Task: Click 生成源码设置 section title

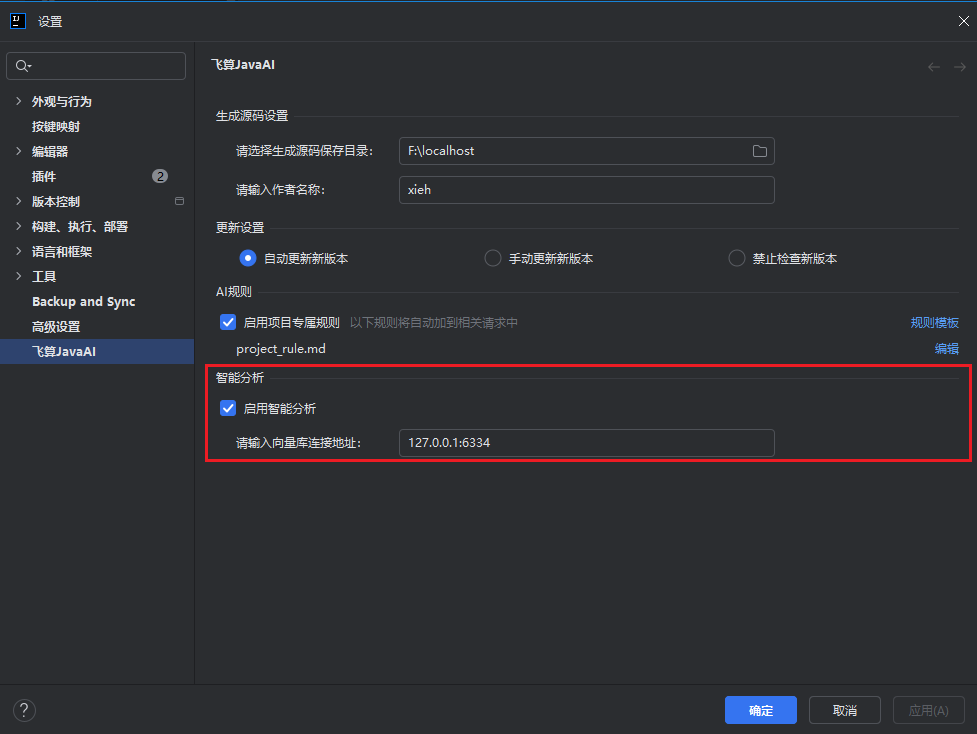Action: click(252, 116)
